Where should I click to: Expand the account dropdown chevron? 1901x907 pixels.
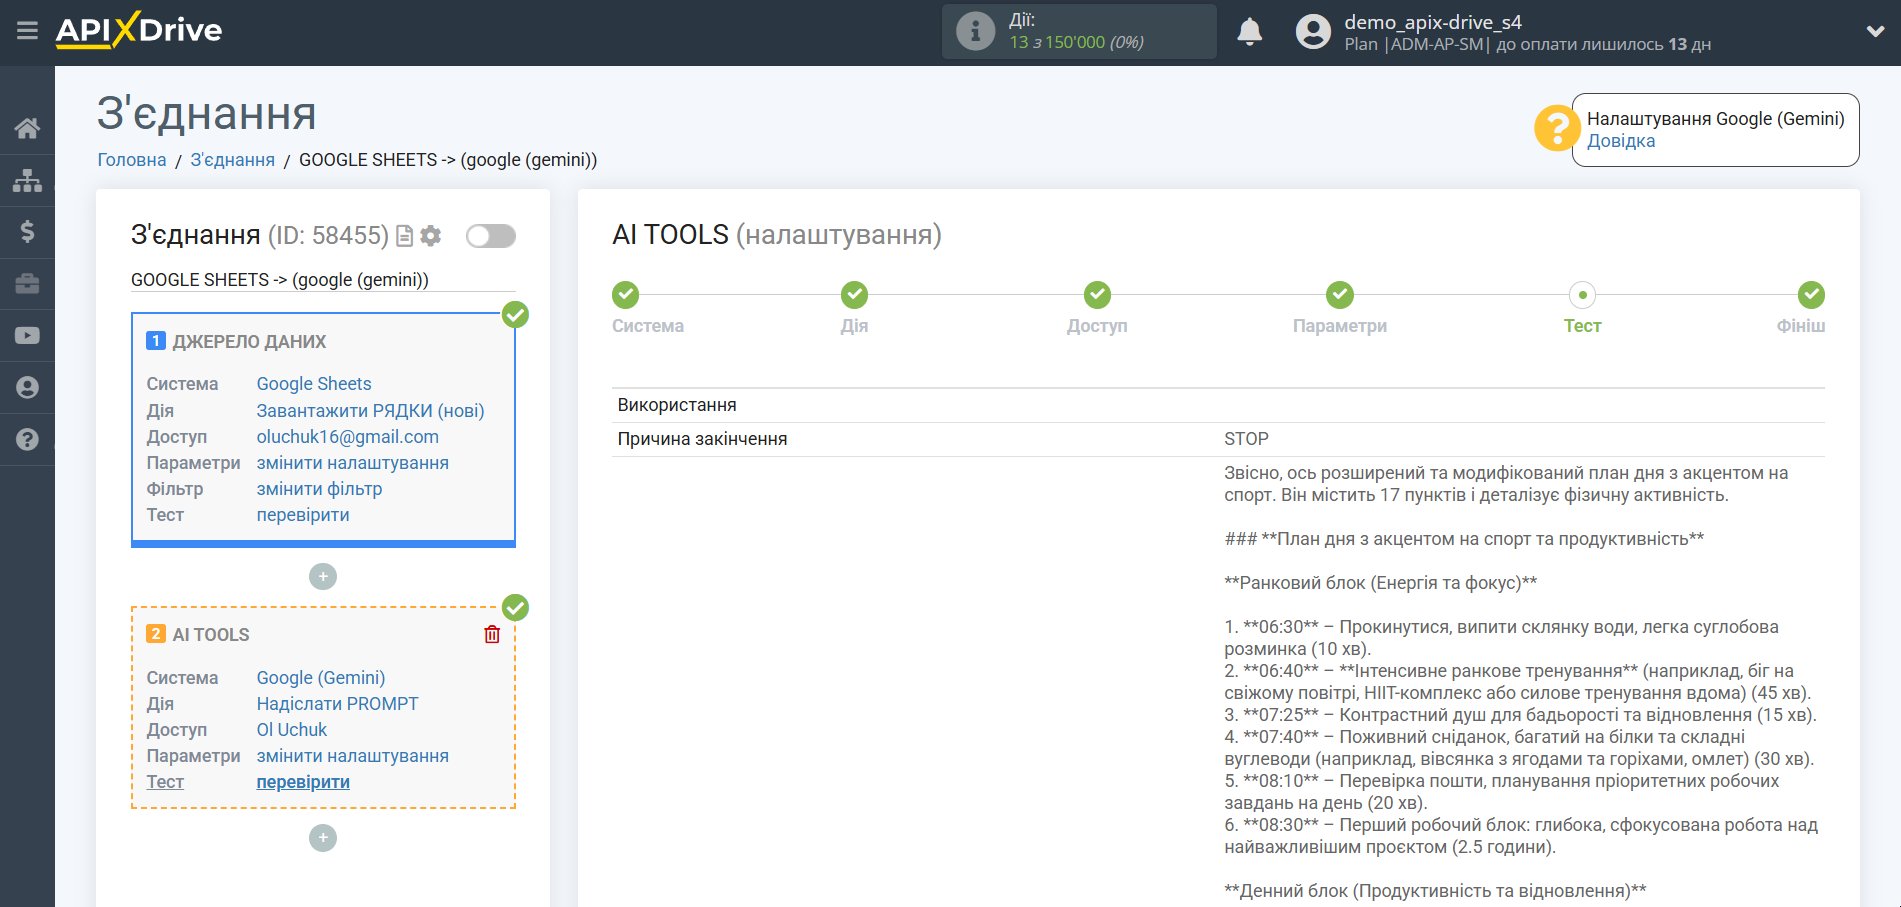click(x=1875, y=32)
